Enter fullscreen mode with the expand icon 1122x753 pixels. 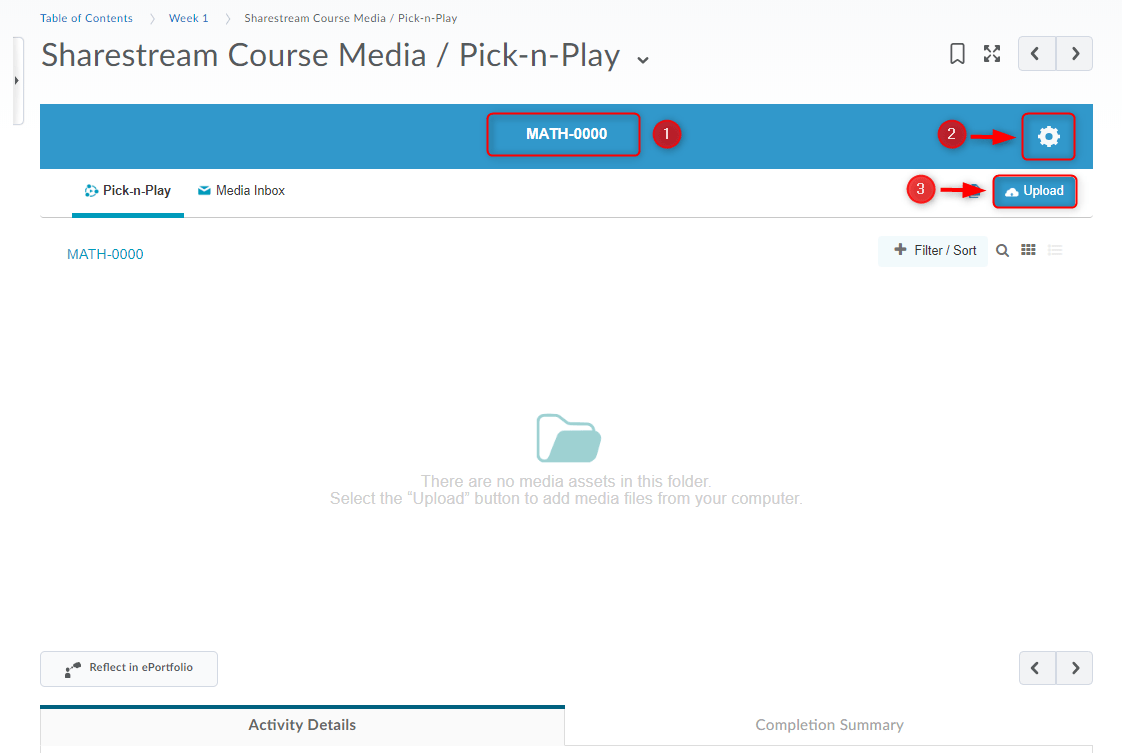point(992,54)
